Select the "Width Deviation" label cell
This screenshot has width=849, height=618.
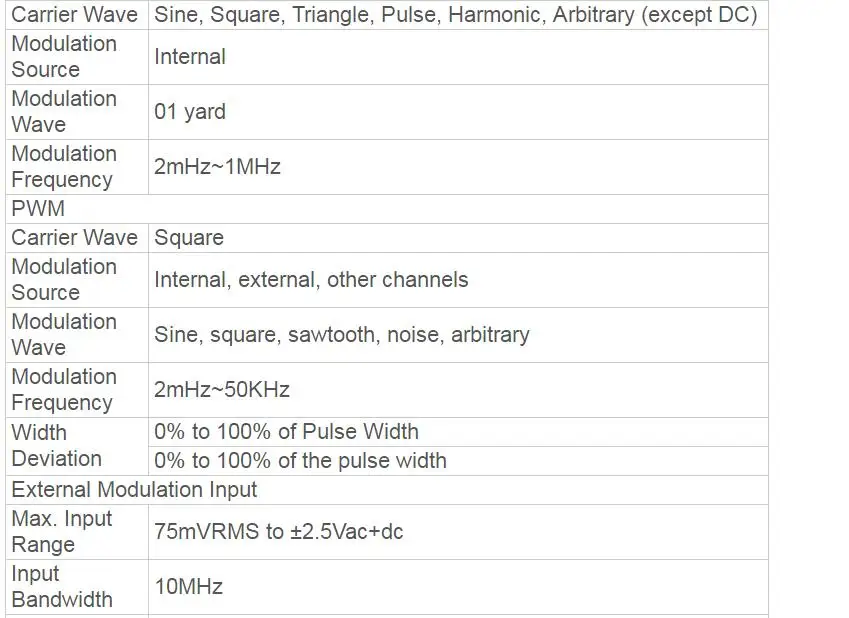click(x=56, y=446)
